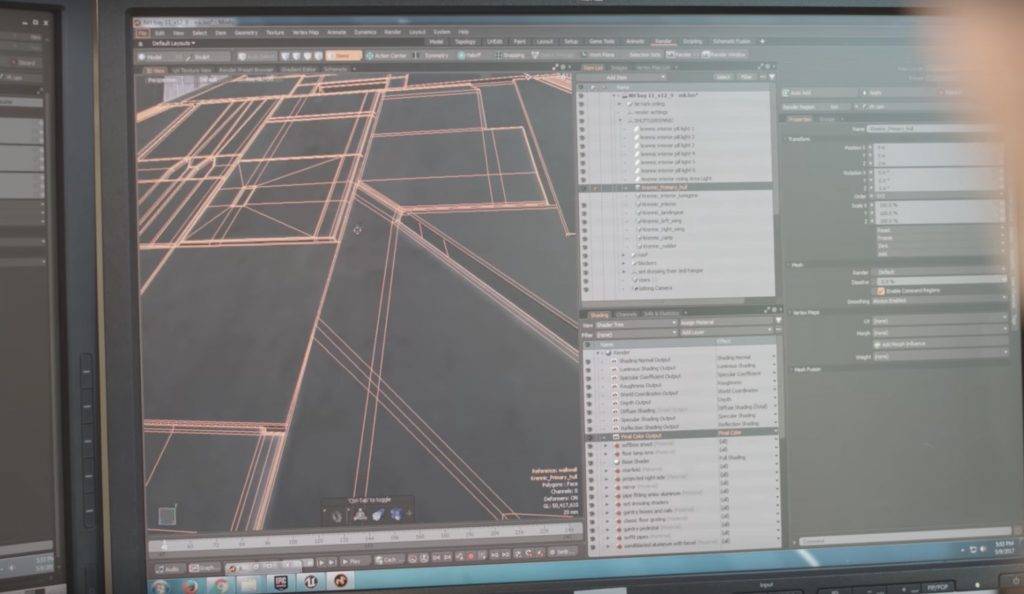Open the Texture menu
The height and width of the screenshot is (594, 1024).
click(275, 33)
